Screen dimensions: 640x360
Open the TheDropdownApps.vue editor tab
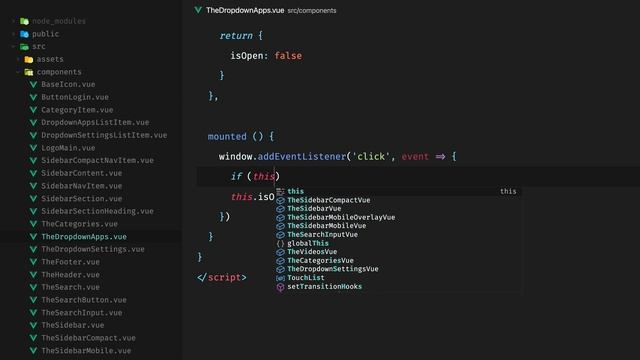click(x=265, y=10)
